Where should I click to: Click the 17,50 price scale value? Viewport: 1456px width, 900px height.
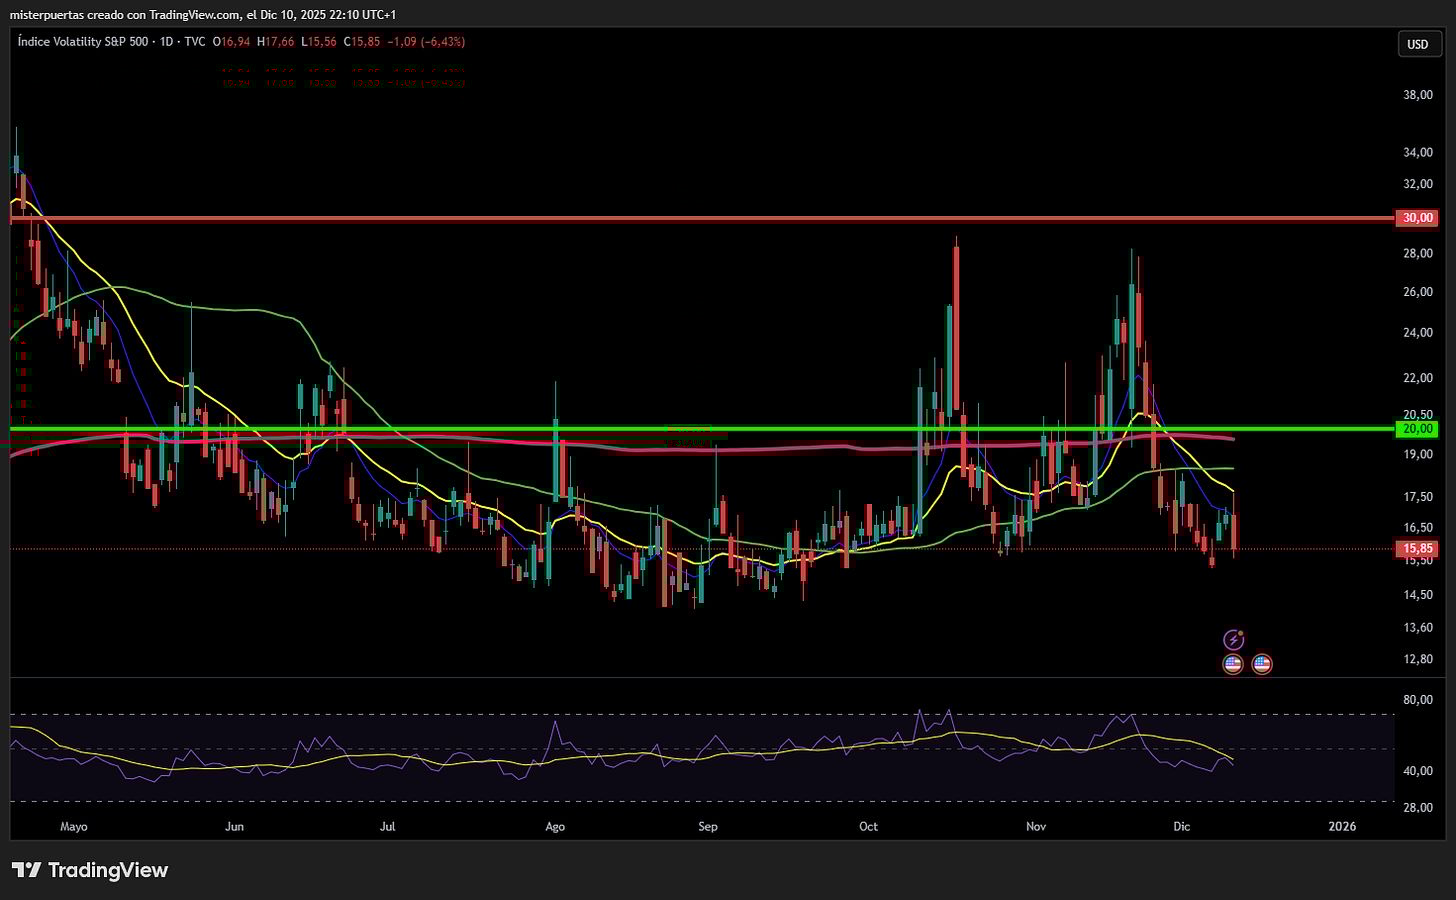(1418, 497)
